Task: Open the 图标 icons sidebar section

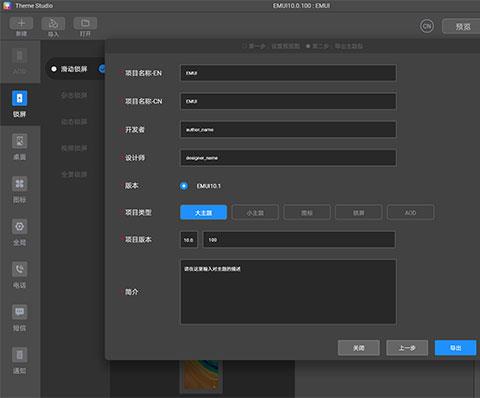Action: tap(20, 190)
